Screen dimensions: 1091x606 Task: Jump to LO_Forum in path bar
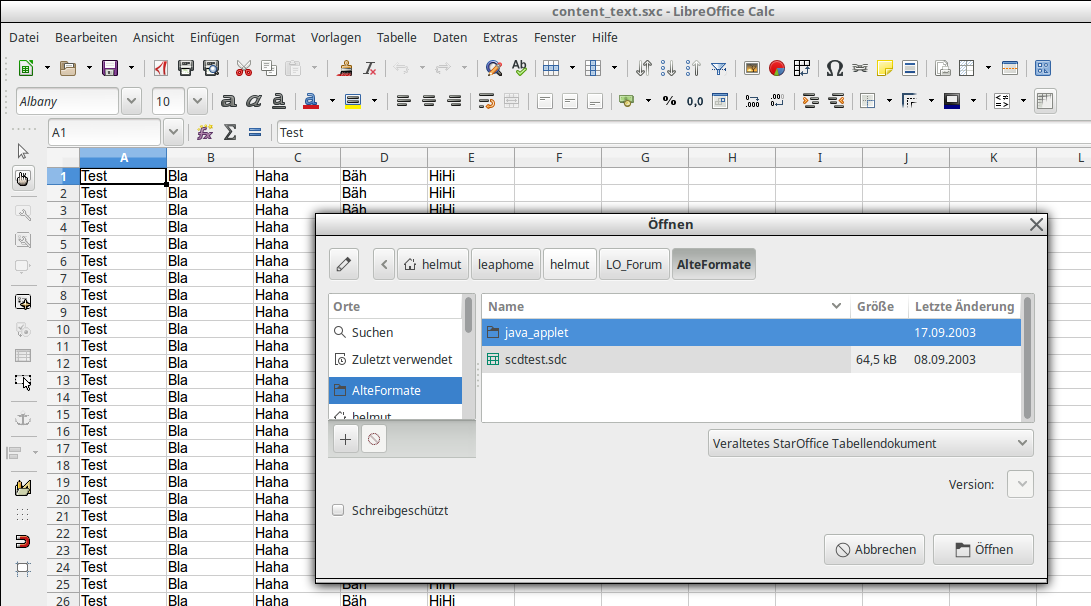tap(634, 264)
